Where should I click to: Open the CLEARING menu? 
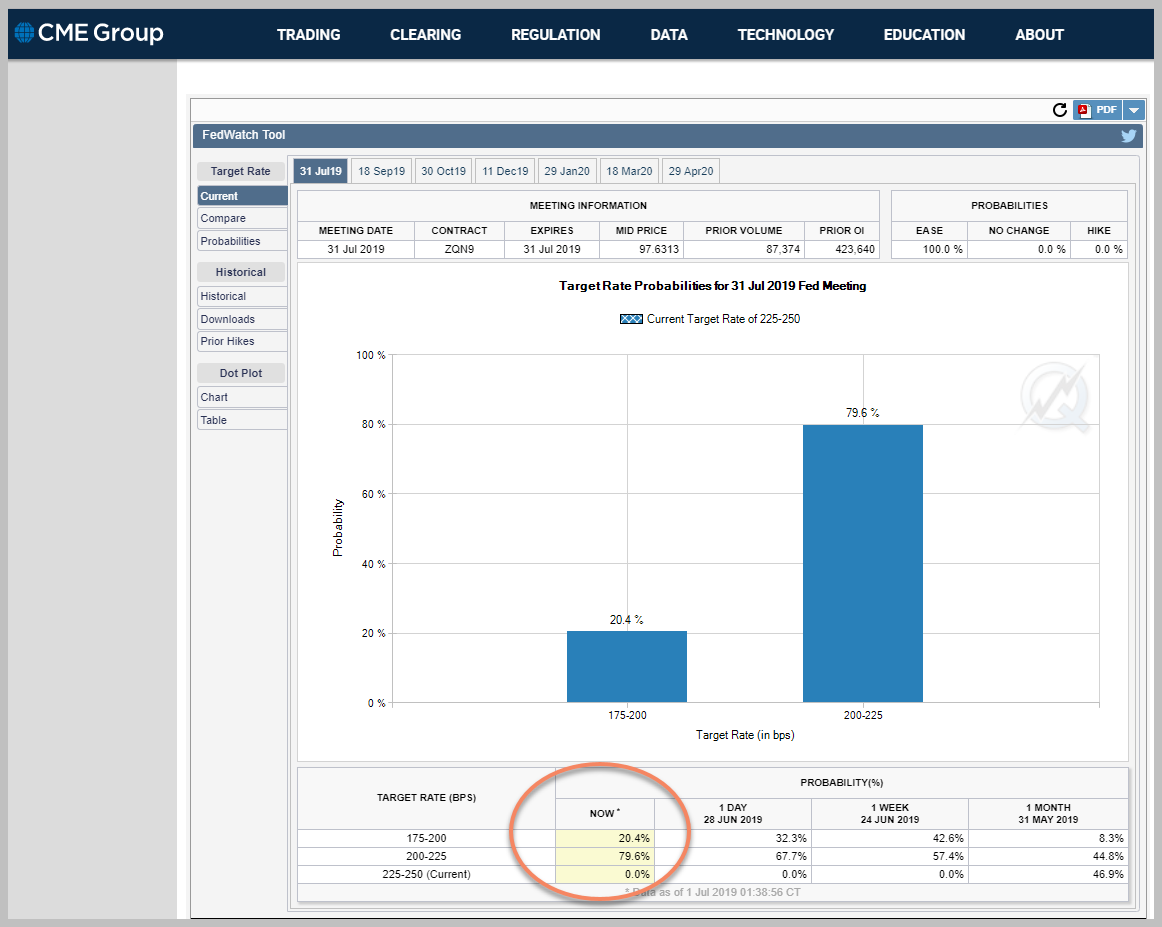425,35
